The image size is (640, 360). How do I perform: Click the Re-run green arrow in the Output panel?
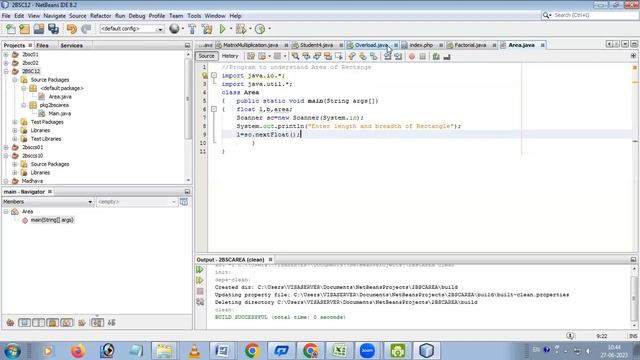tap(200, 270)
